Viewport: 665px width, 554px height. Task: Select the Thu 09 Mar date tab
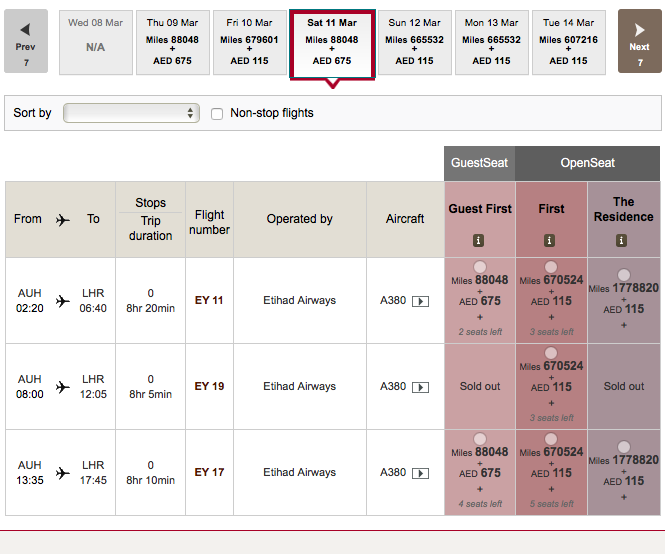coord(172,42)
